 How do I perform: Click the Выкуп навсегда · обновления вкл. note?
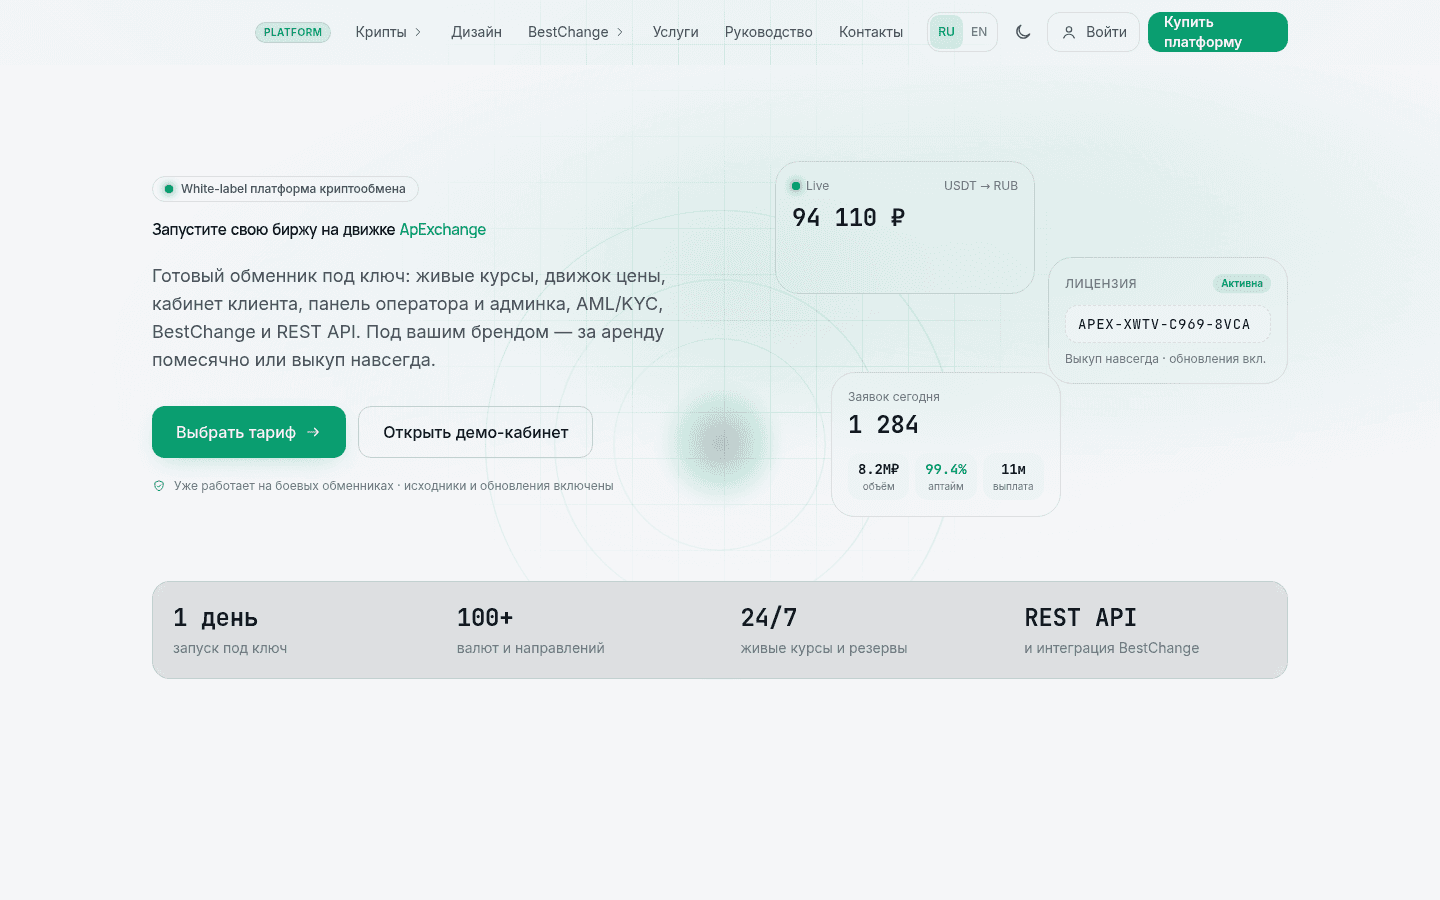click(1166, 359)
